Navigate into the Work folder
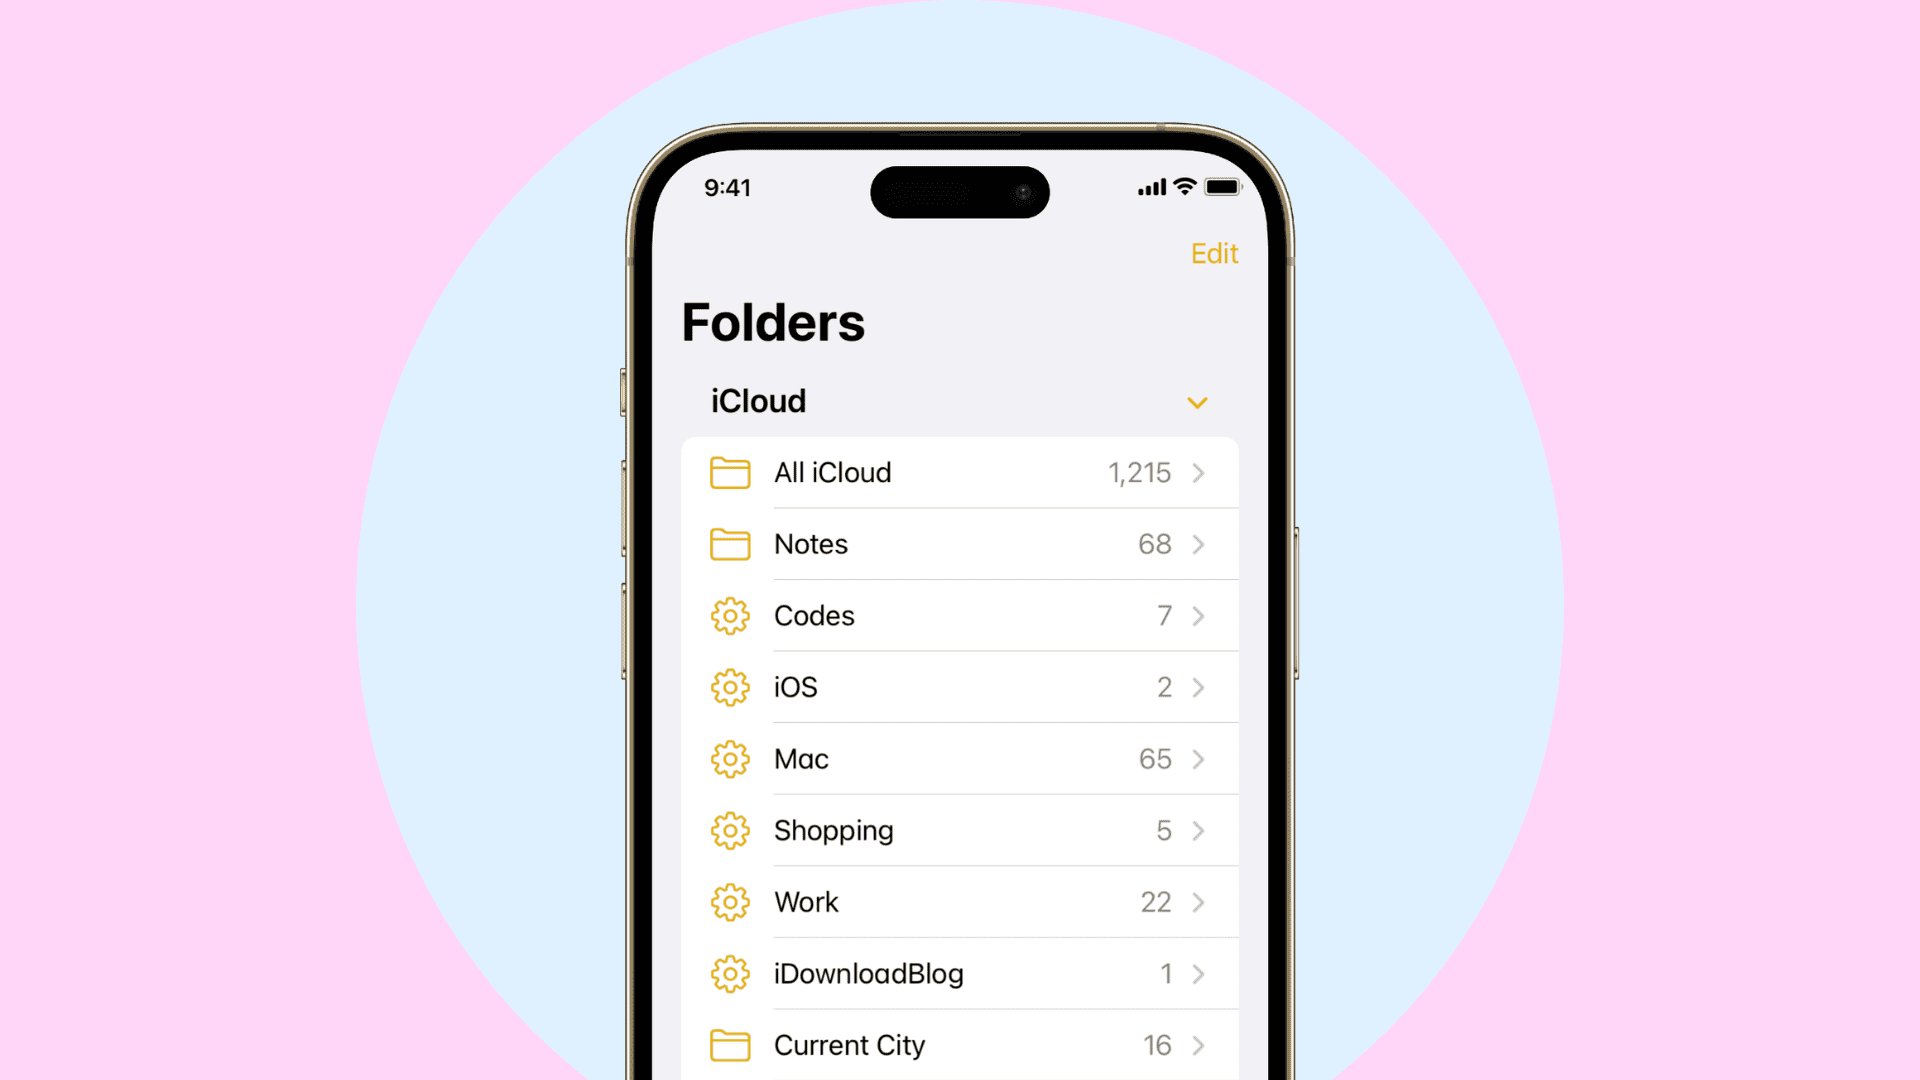The height and width of the screenshot is (1080, 1920). [x=959, y=902]
